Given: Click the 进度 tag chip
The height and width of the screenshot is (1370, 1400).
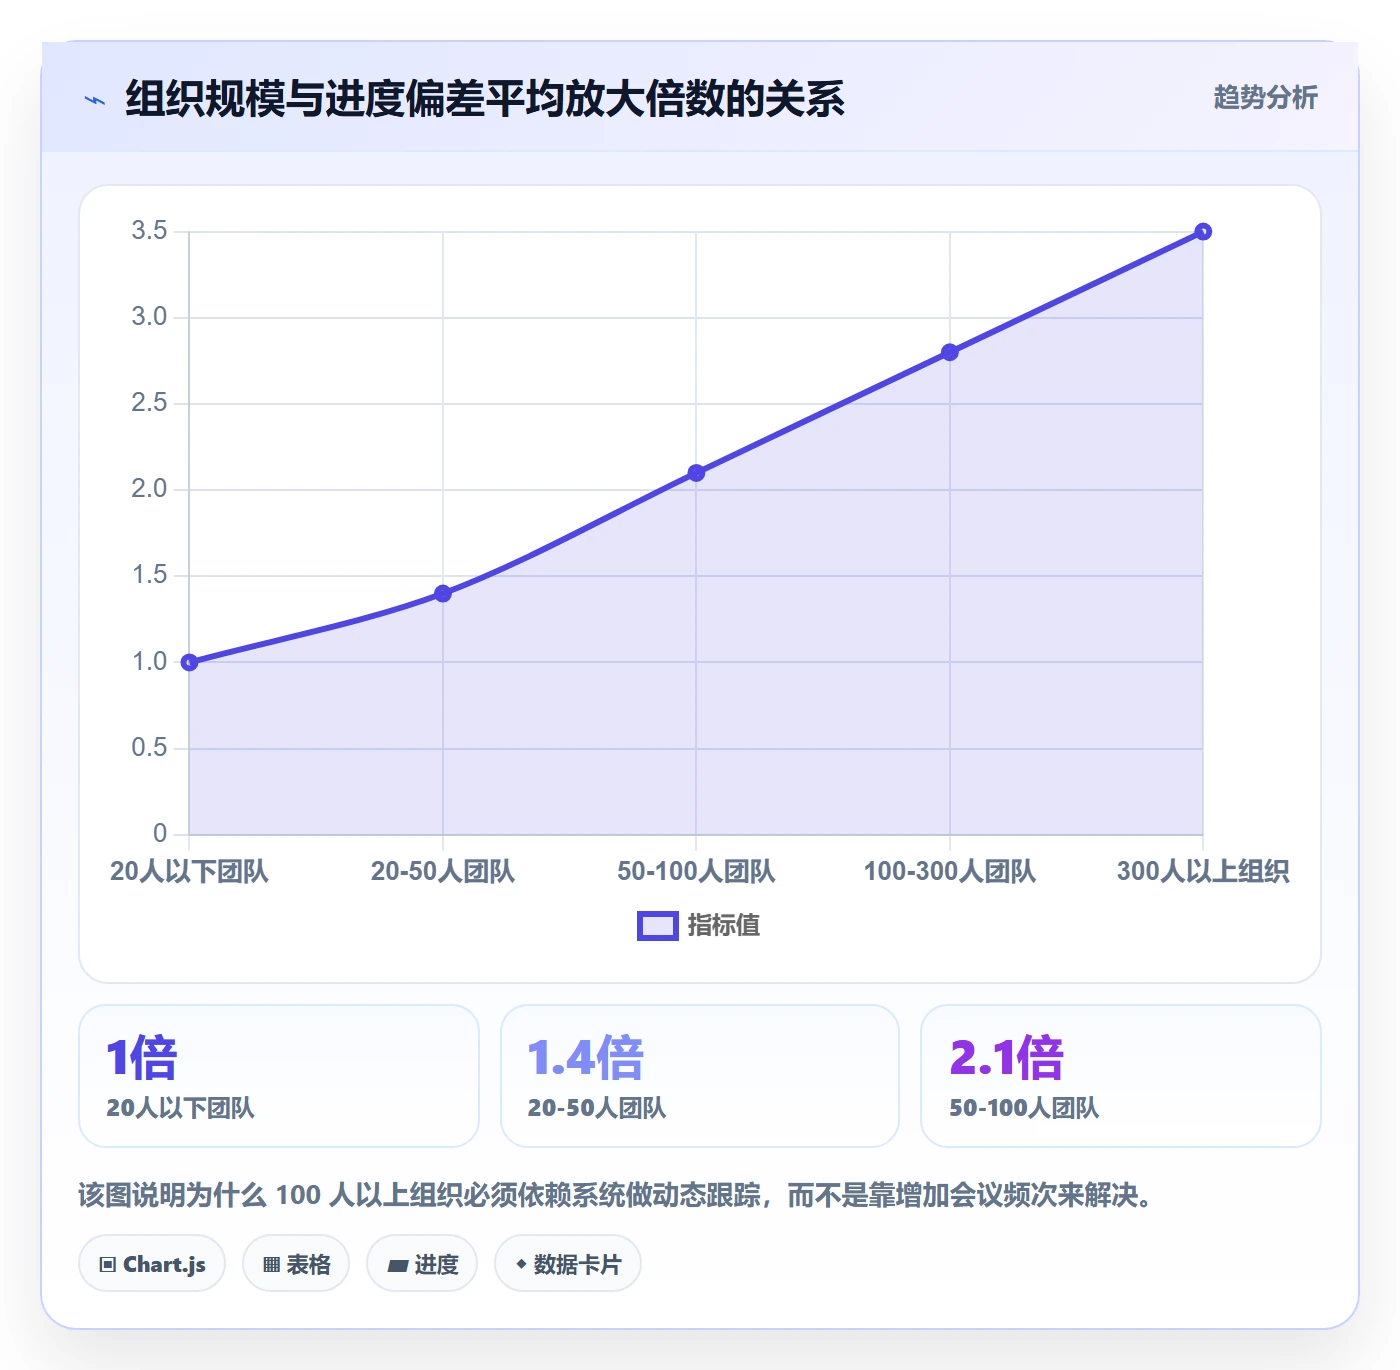Looking at the screenshot, I should coord(422,1264).
